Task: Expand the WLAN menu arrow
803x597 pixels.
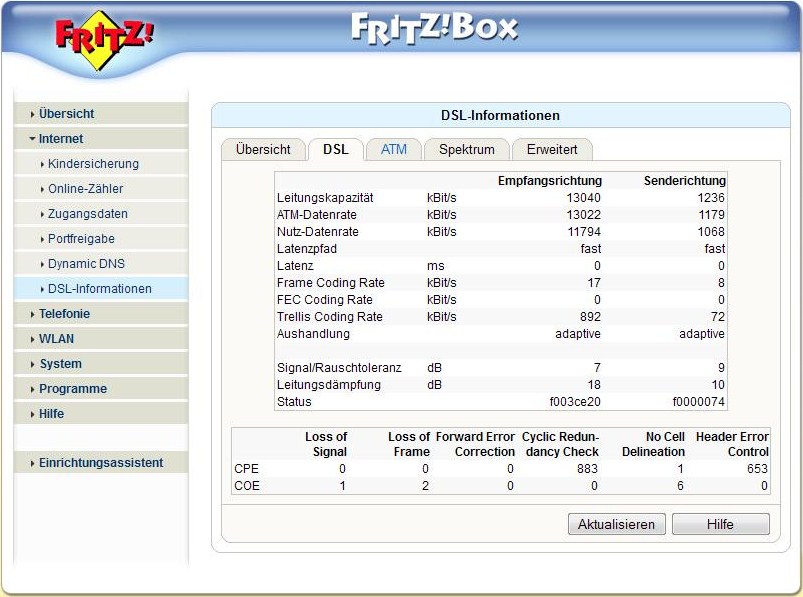Action: 33,339
